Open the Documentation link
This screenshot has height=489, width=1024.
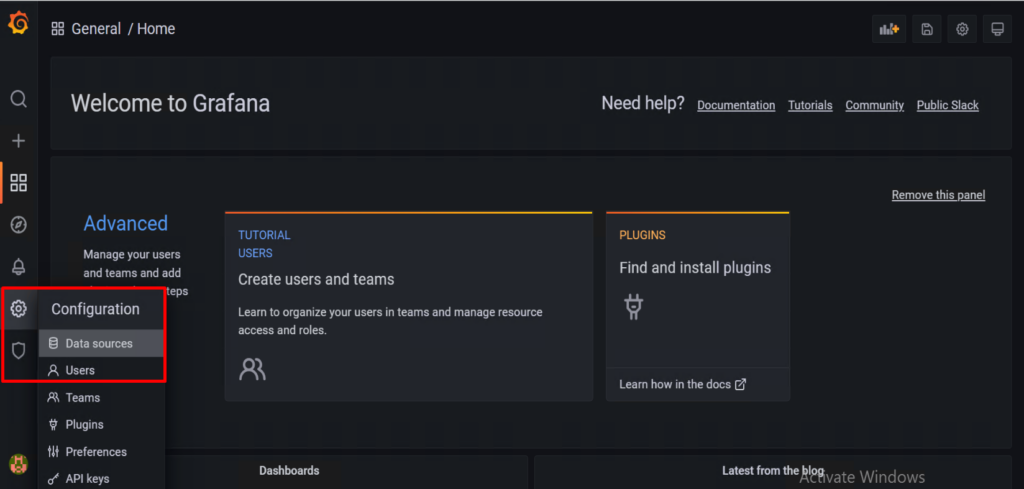tap(736, 105)
